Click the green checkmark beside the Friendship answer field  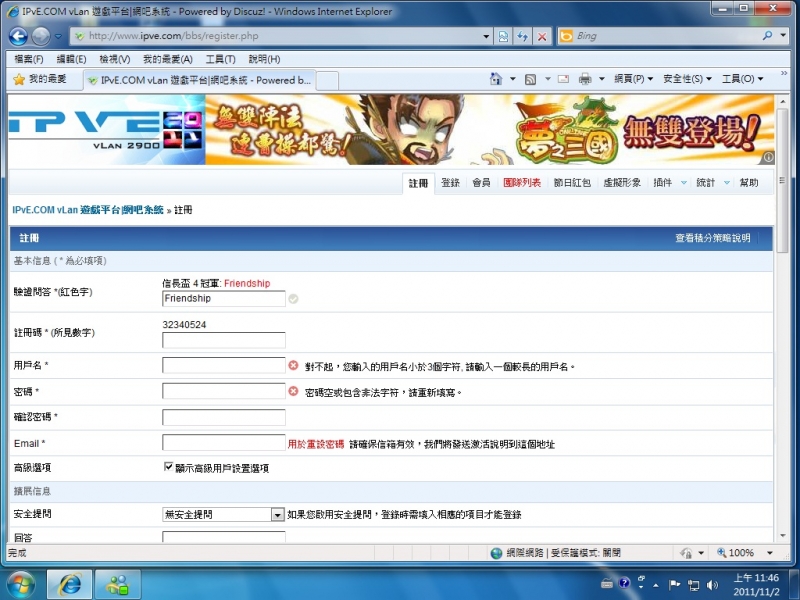coord(291,298)
